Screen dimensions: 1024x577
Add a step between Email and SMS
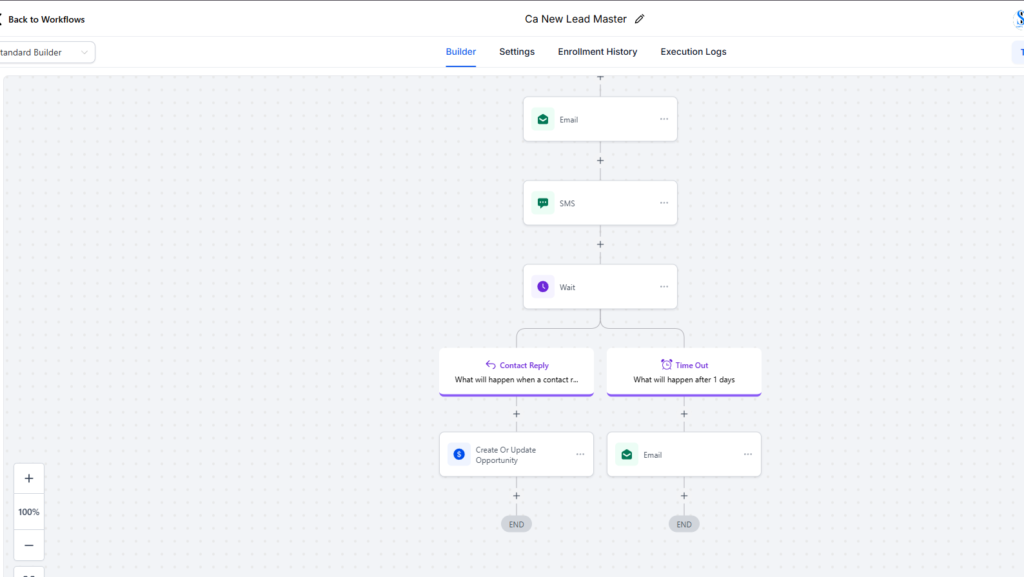(x=600, y=160)
